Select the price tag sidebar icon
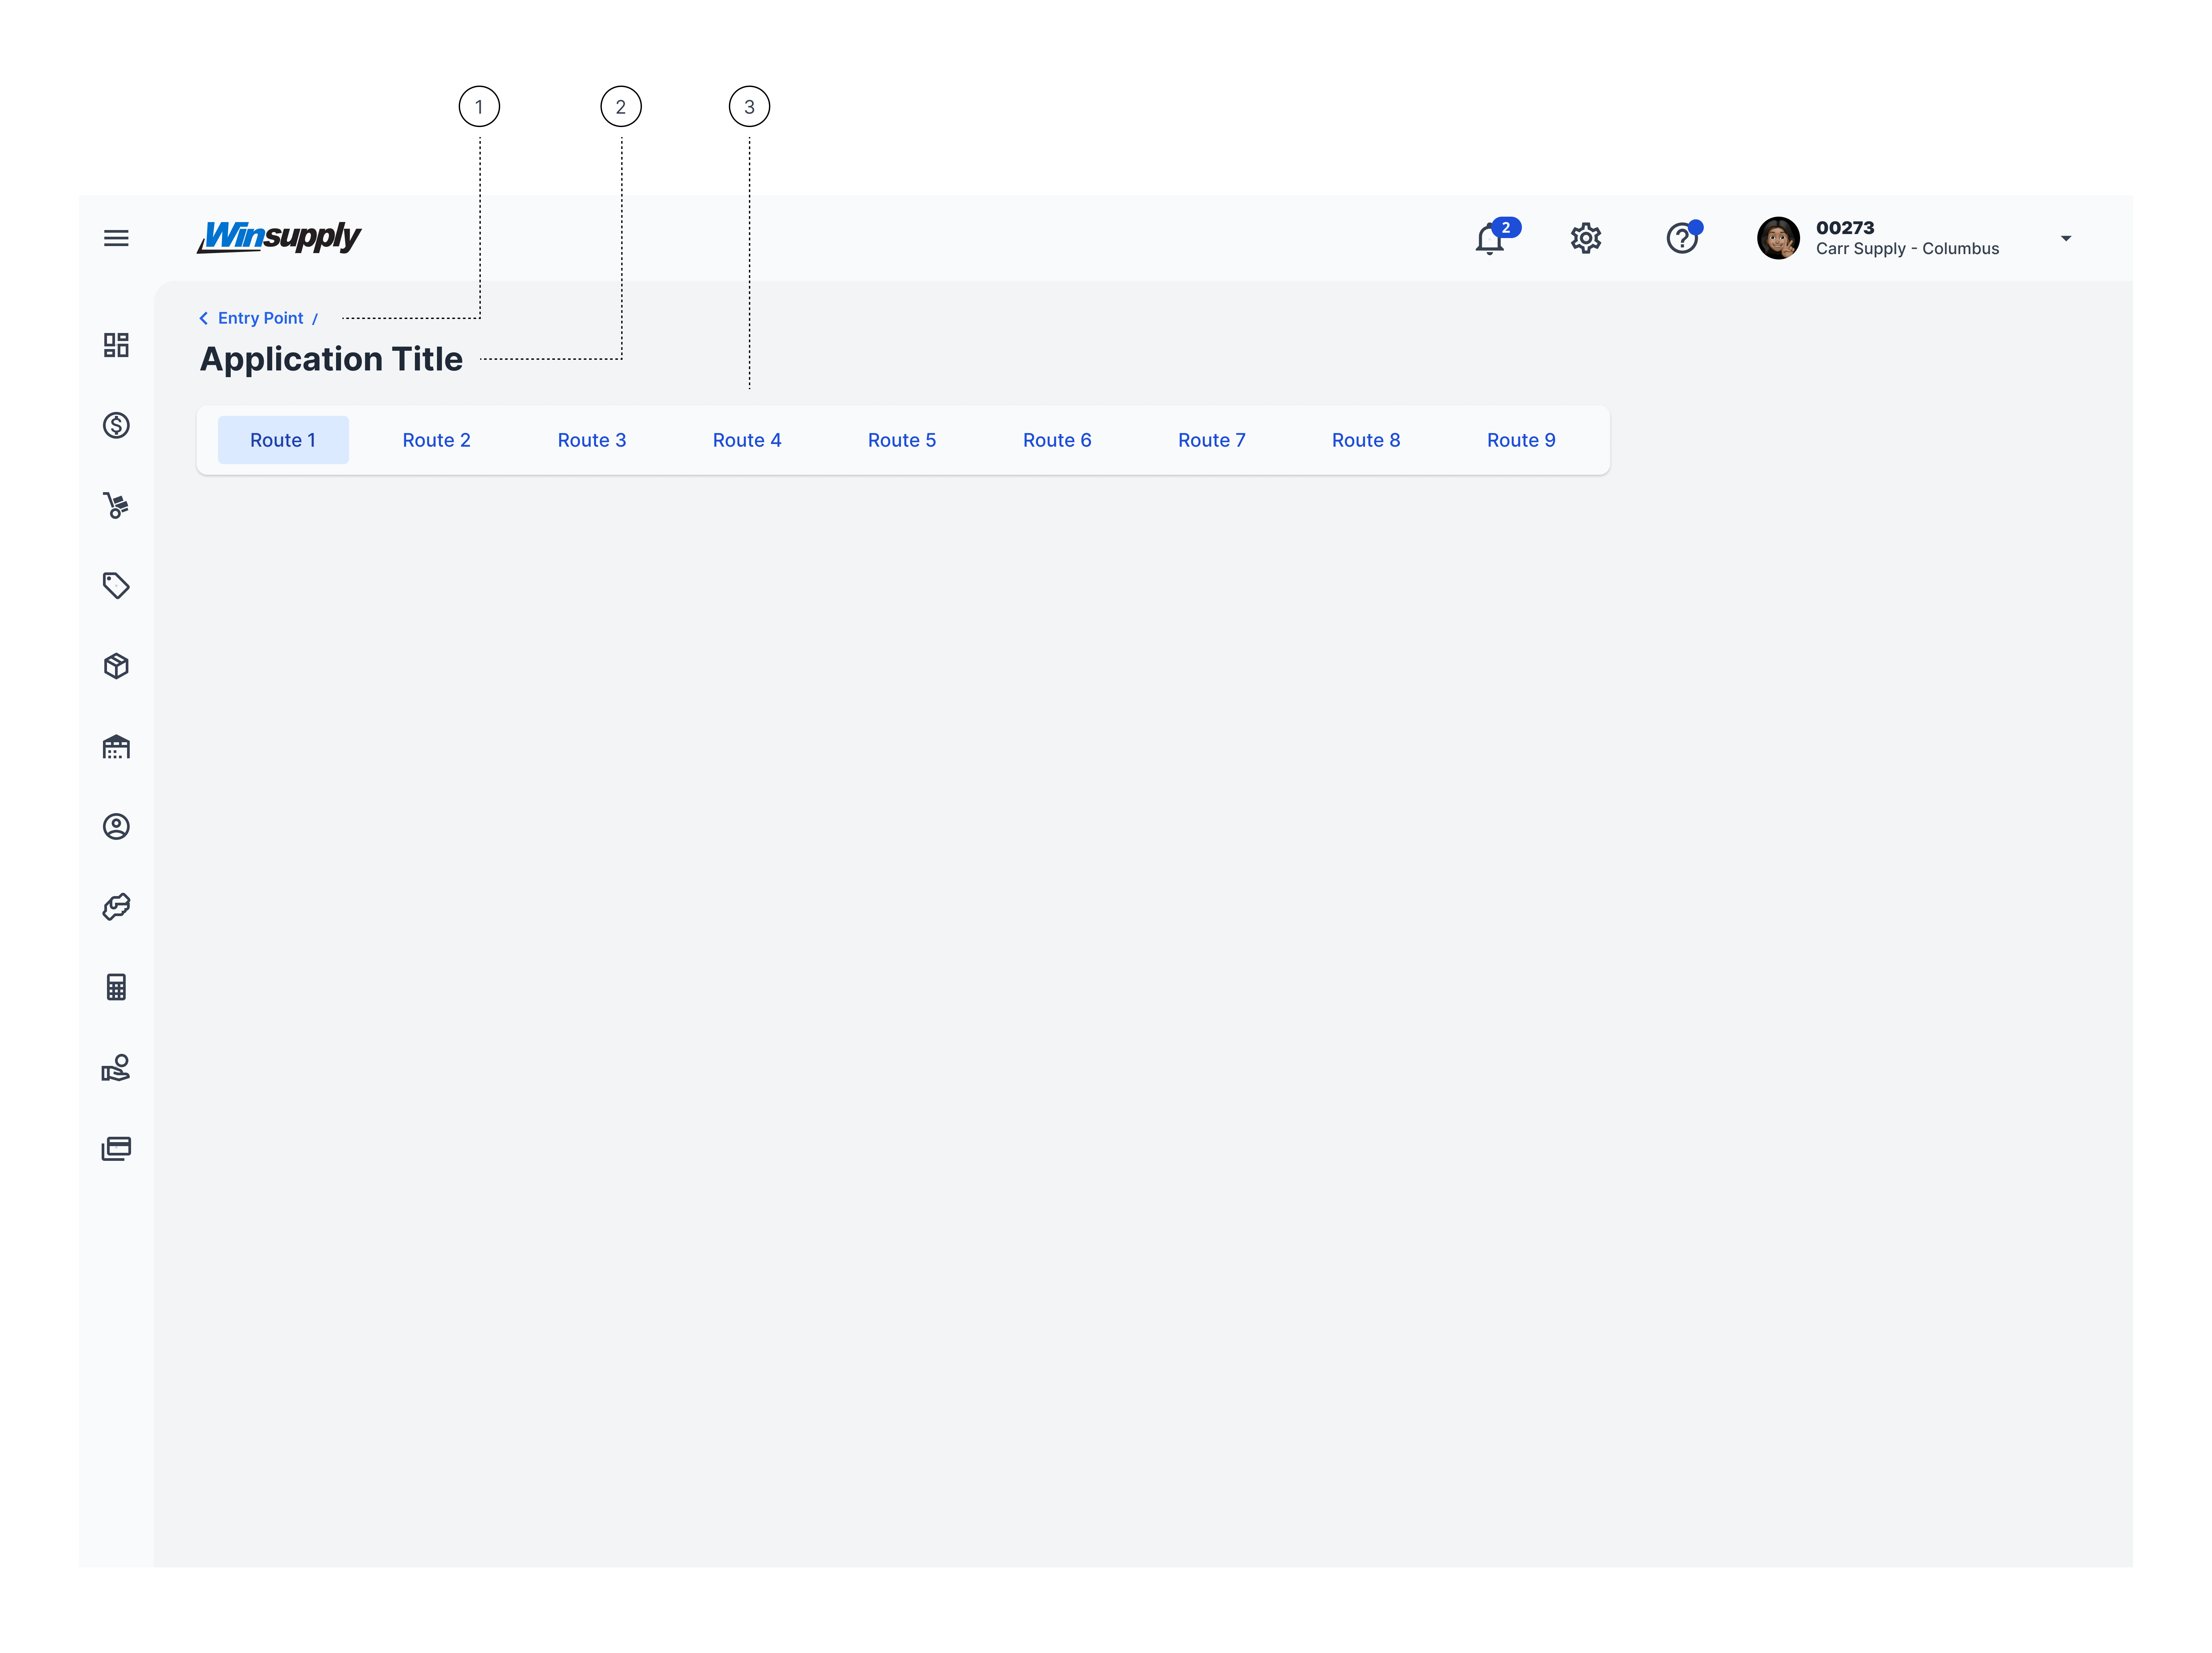 tap(116, 585)
